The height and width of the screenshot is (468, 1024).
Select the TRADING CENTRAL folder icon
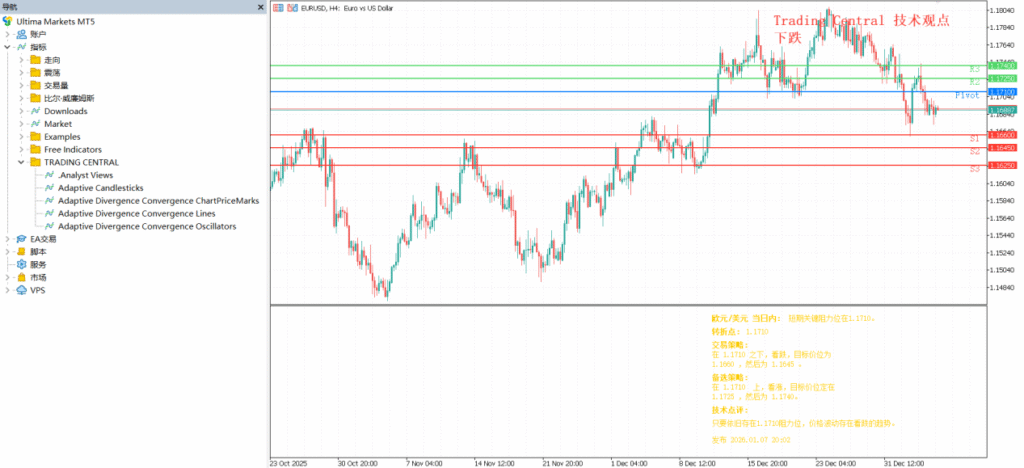(x=35, y=162)
